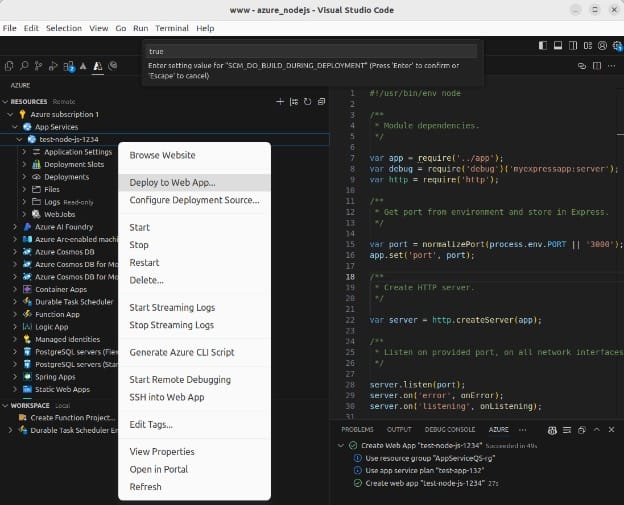The image size is (624, 505).
Task: Click the test-node-js-1234 web app icon
Action: (32, 139)
